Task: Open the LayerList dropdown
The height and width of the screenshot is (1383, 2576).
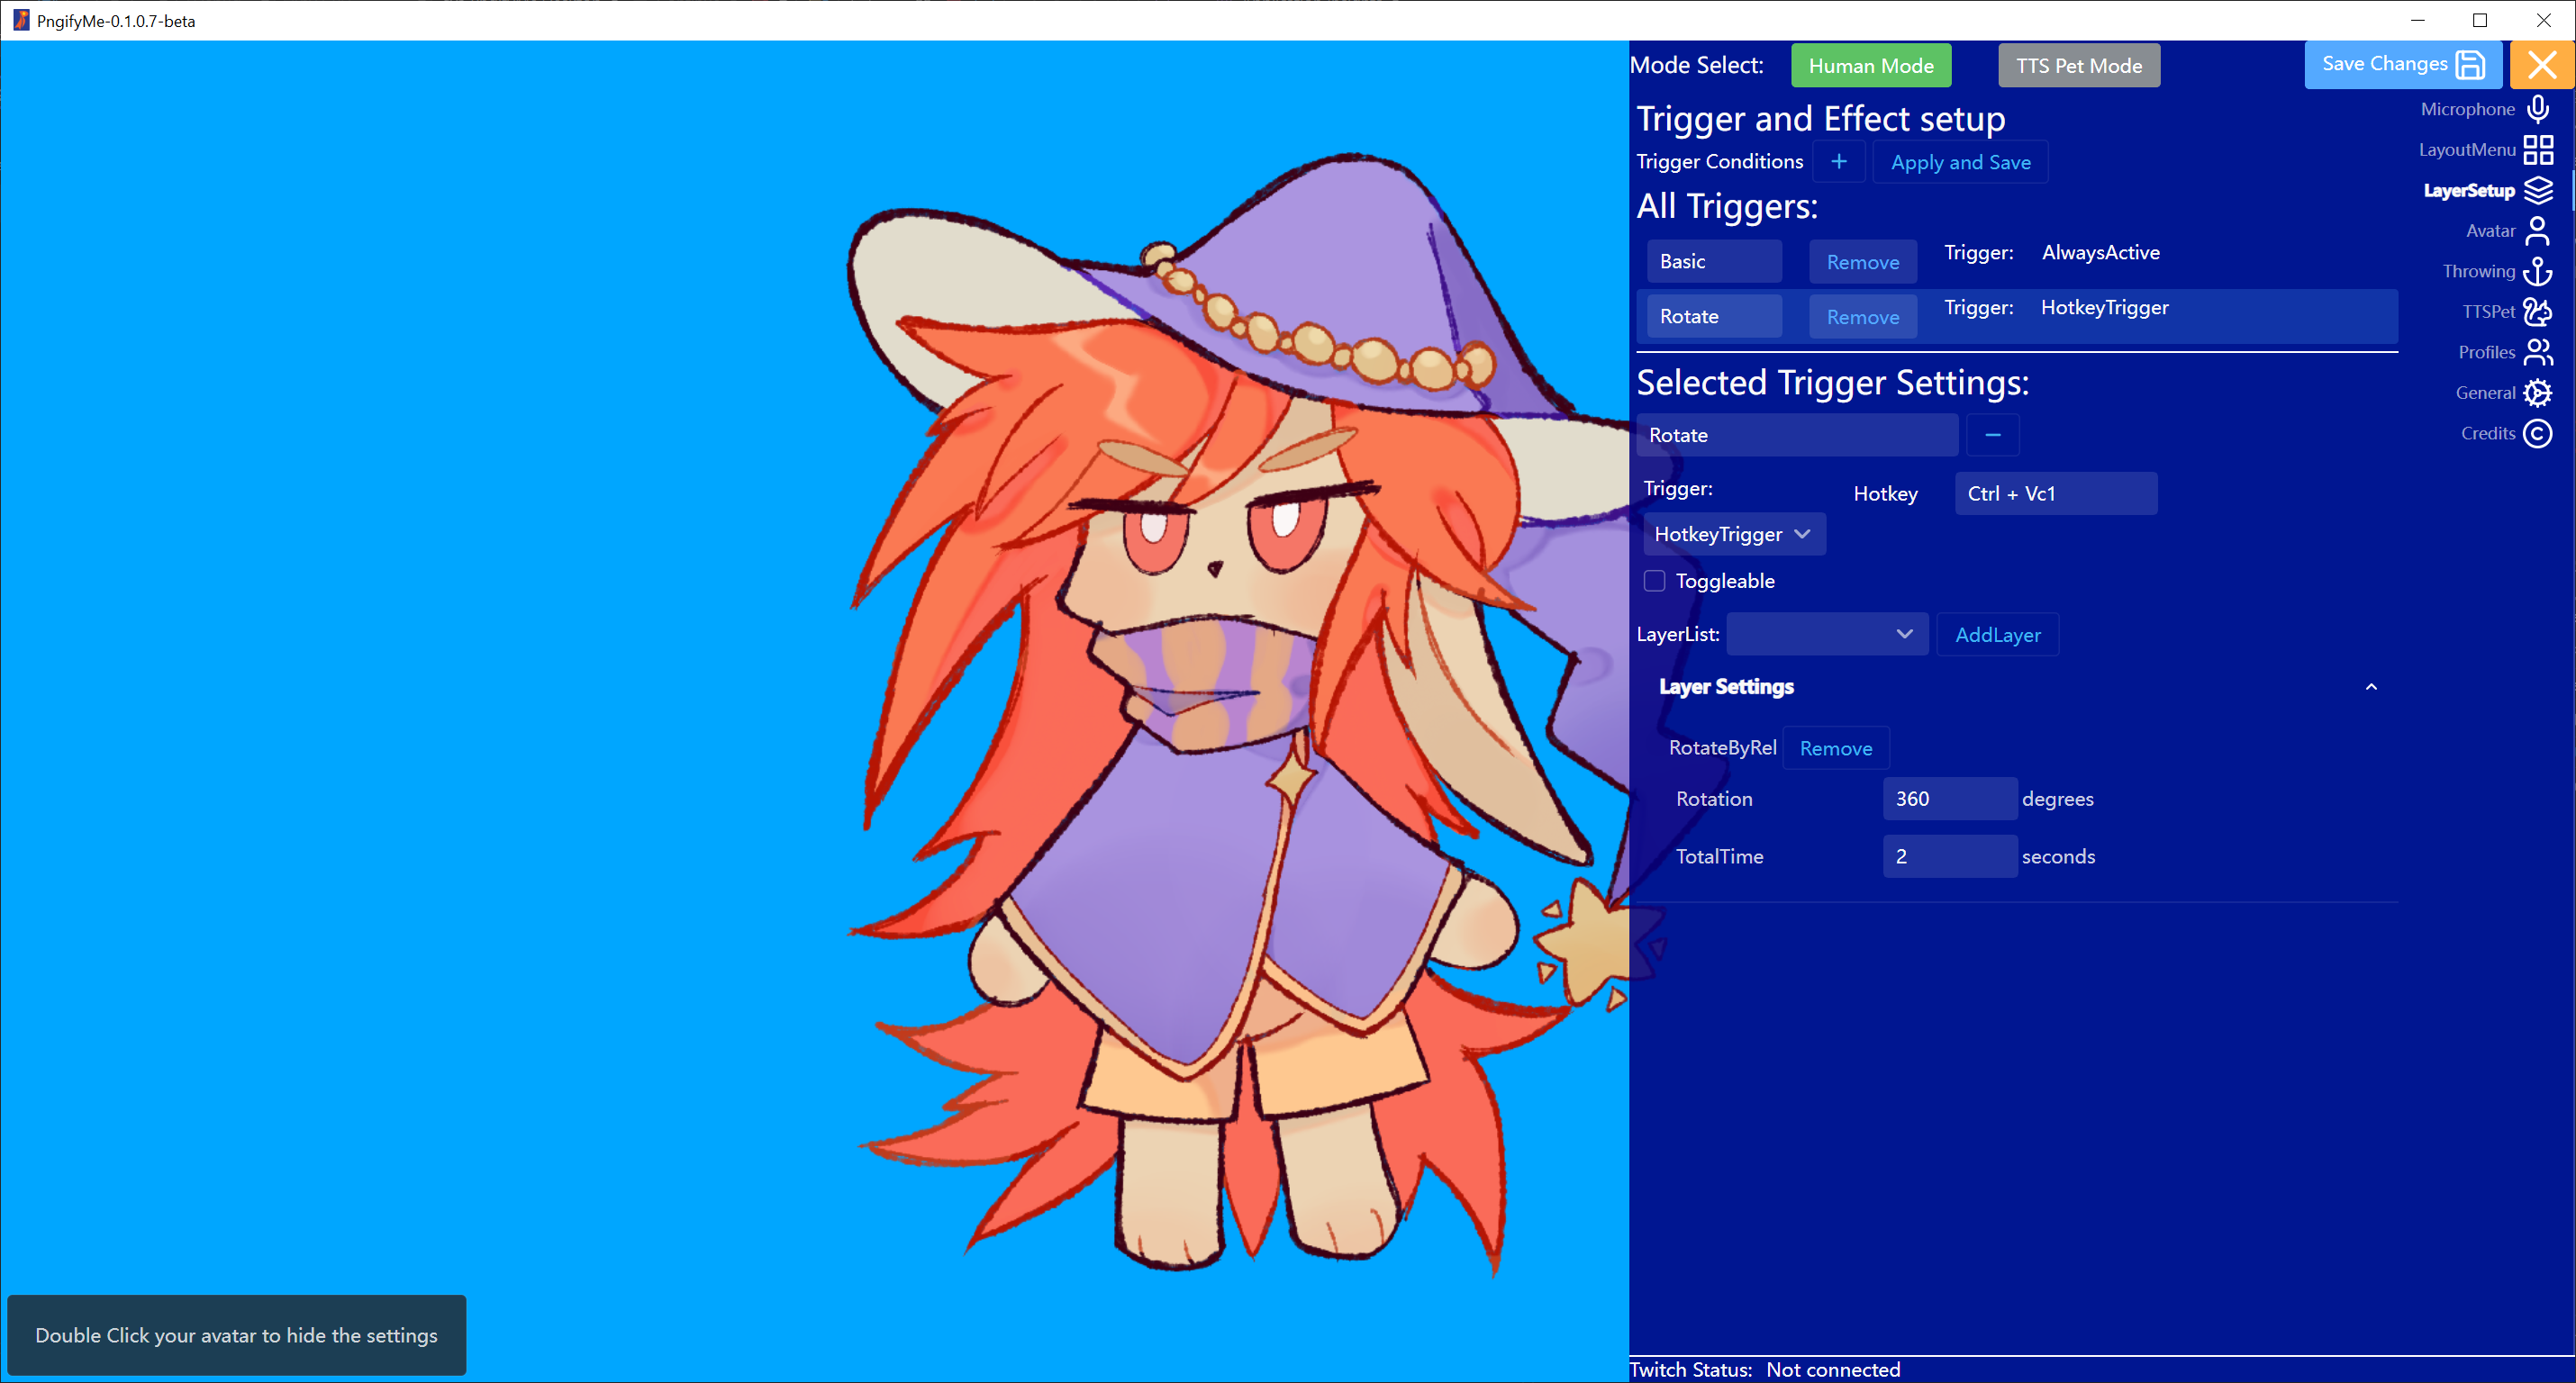Action: coord(1826,634)
